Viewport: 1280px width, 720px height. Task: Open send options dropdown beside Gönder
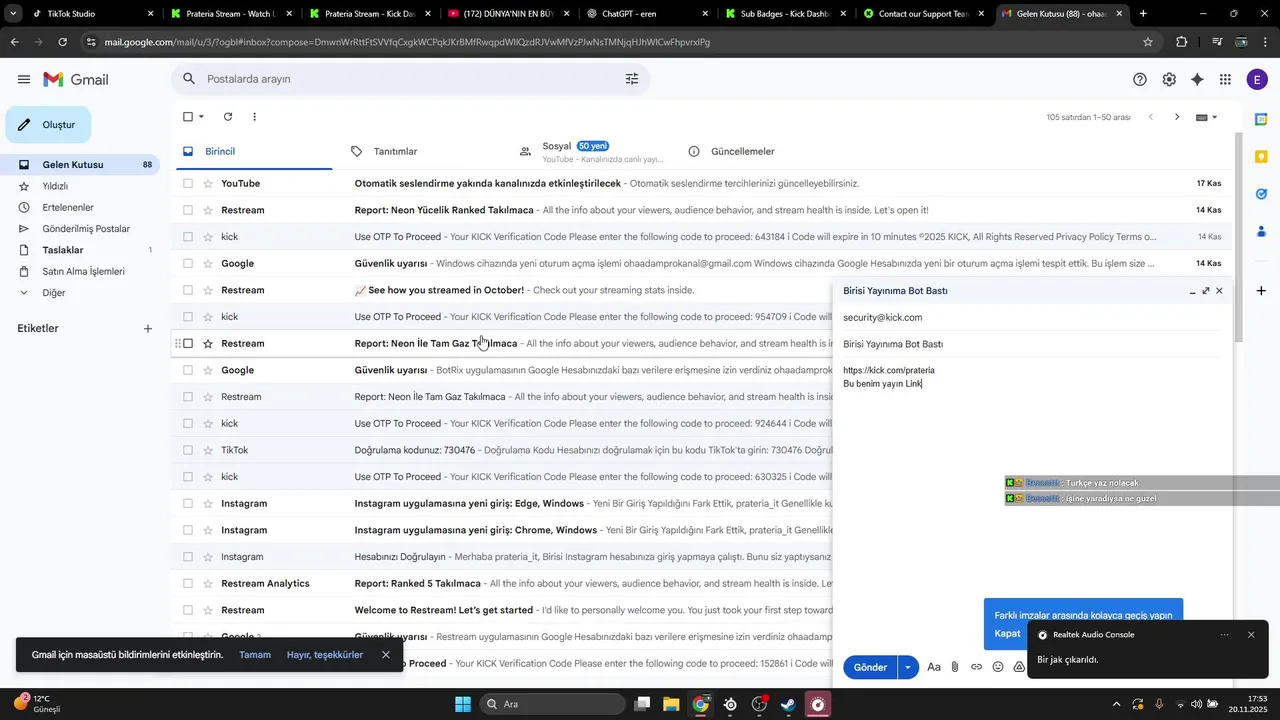pyautogui.click(x=908, y=667)
